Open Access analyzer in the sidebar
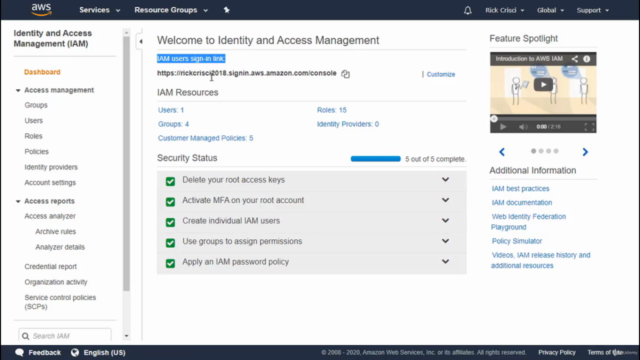 click(x=50, y=216)
